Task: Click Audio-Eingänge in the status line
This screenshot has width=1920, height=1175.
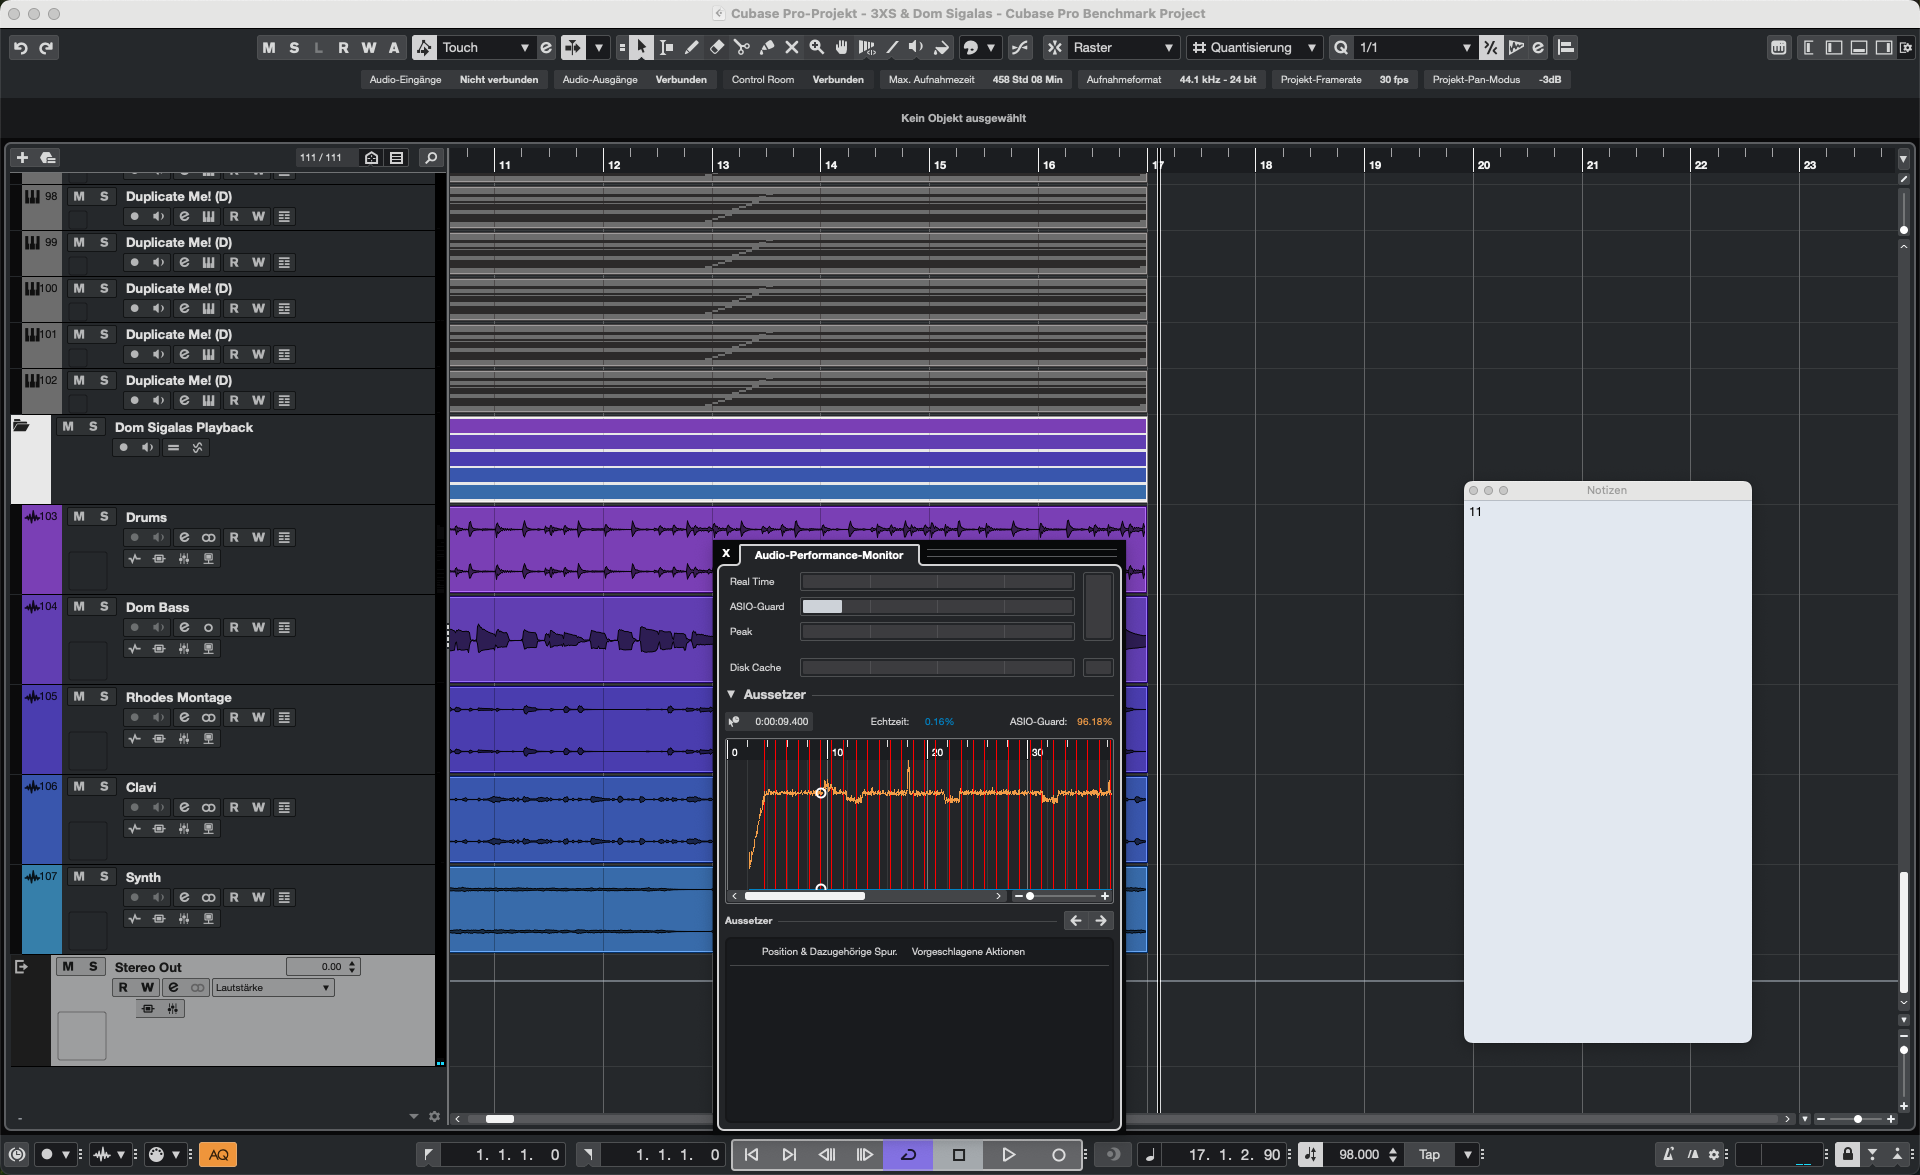Action: point(405,80)
